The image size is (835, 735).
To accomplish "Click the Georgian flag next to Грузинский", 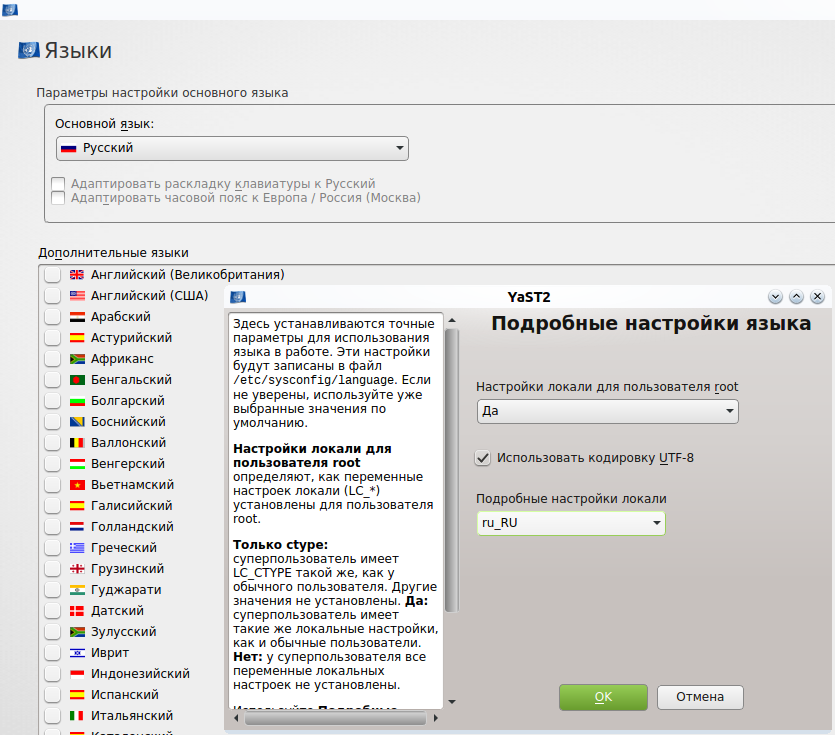I will (x=78, y=569).
